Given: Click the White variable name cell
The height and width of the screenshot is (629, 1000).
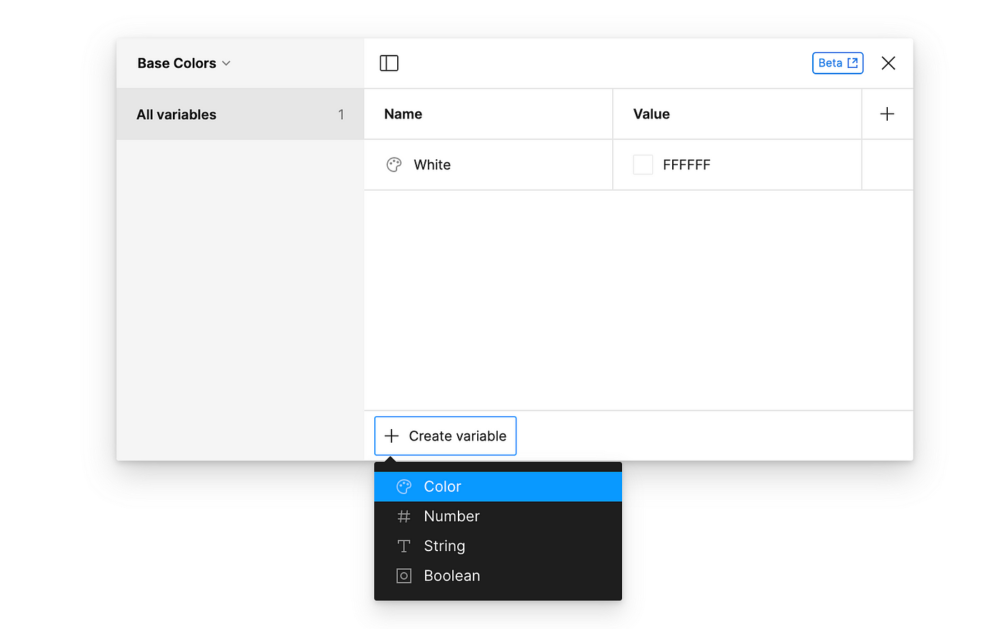Looking at the screenshot, I should pos(432,165).
